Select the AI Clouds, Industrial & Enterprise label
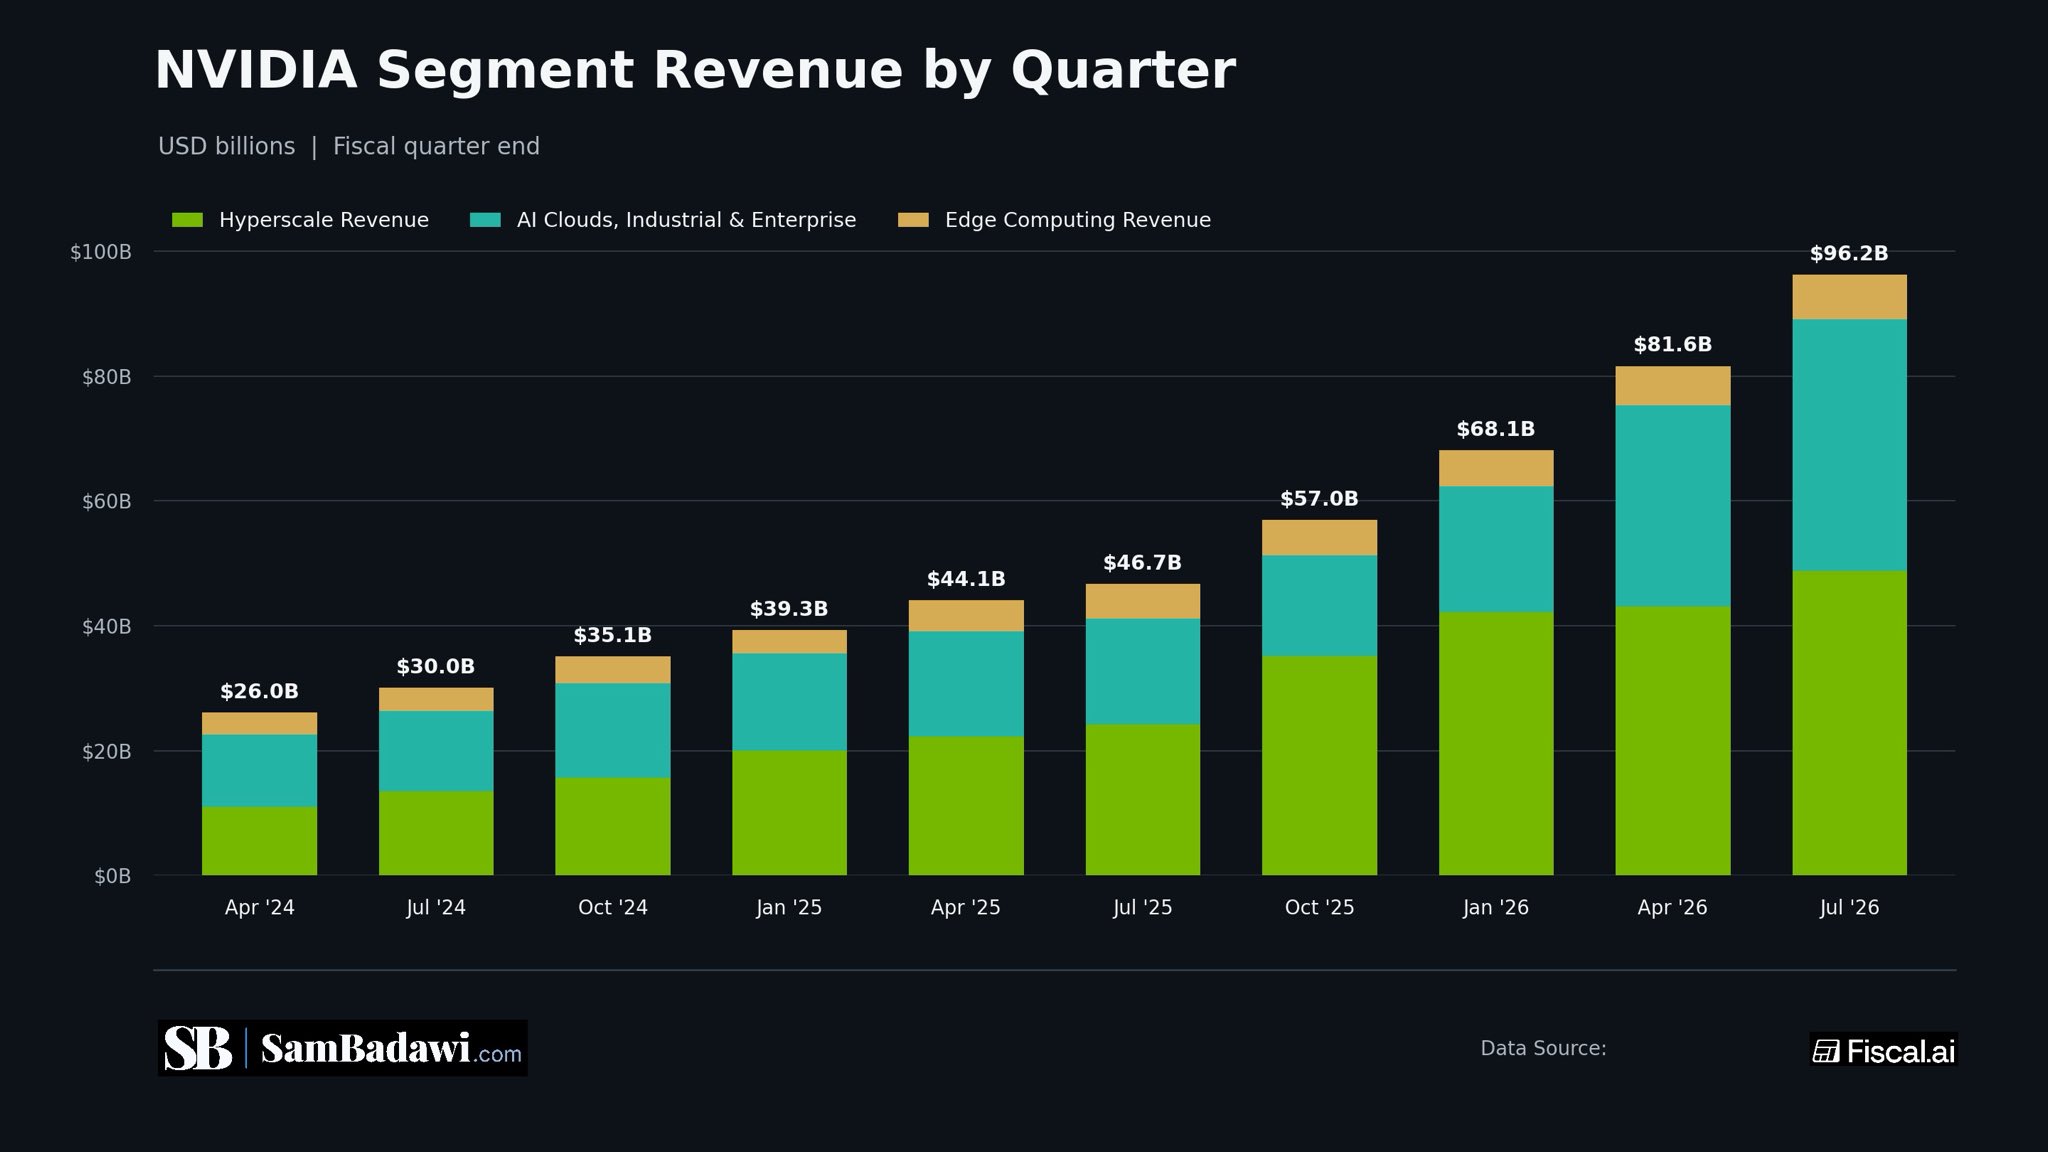The height and width of the screenshot is (1152, 2048). tap(686, 220)
